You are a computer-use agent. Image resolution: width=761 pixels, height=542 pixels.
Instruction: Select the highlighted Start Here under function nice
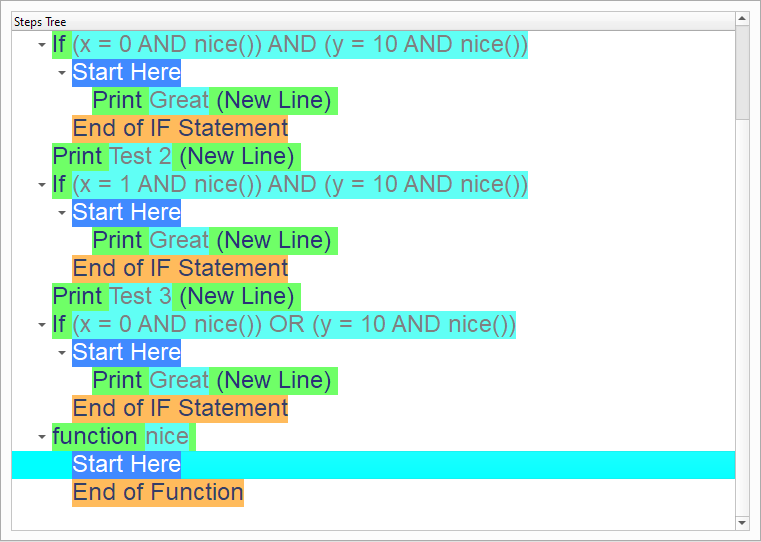click(x=126, y=465)
